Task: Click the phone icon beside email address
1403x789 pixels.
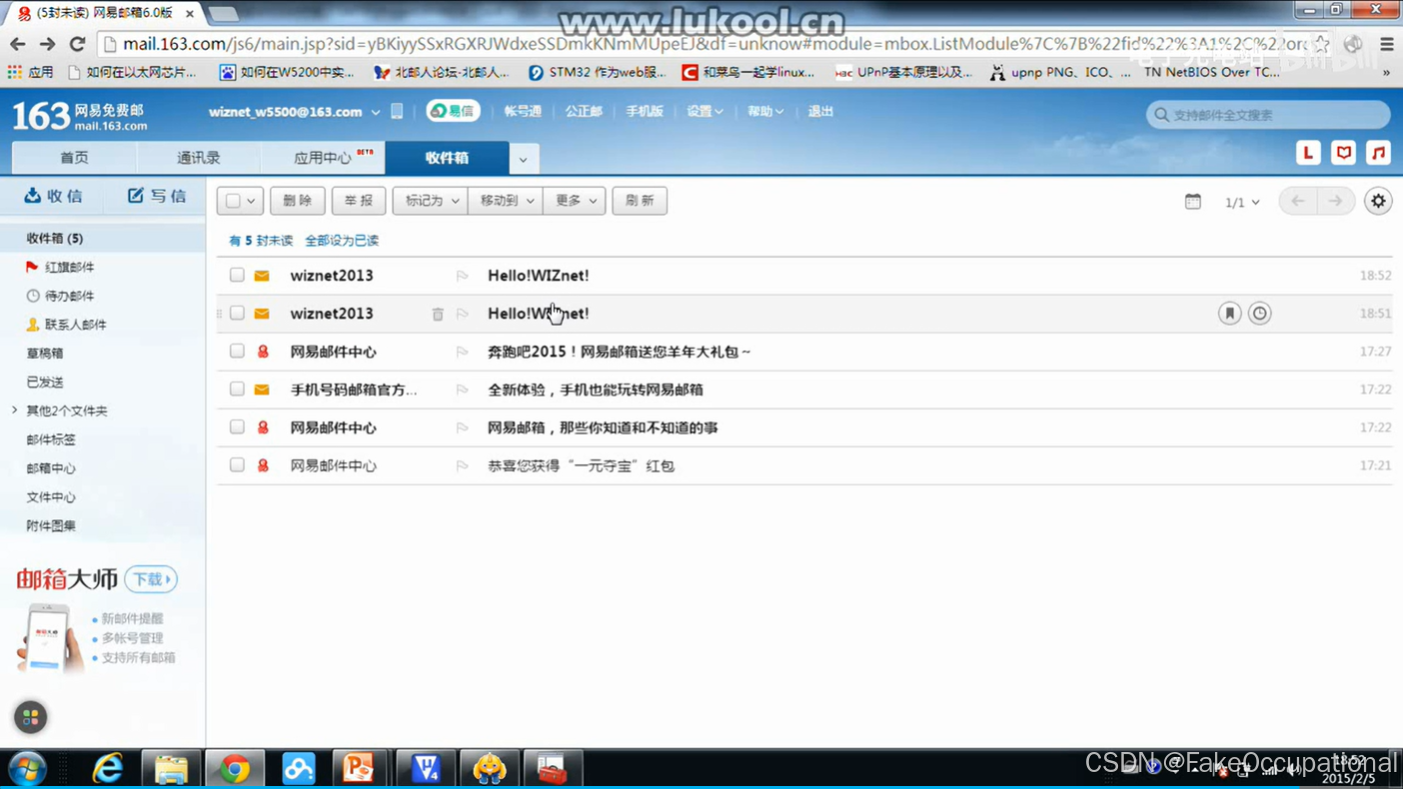Action: tap(397, 111)
